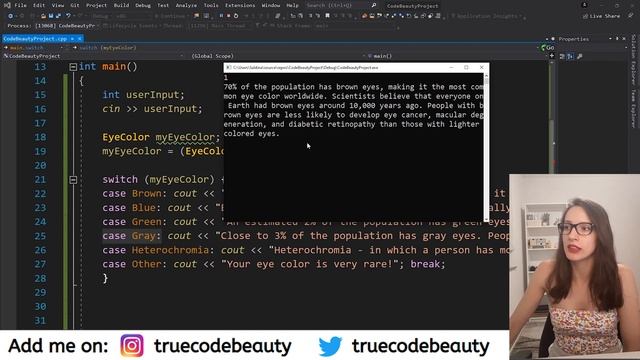Click the account profile icon
Screen dimensions: 640x360
[584, 5]
